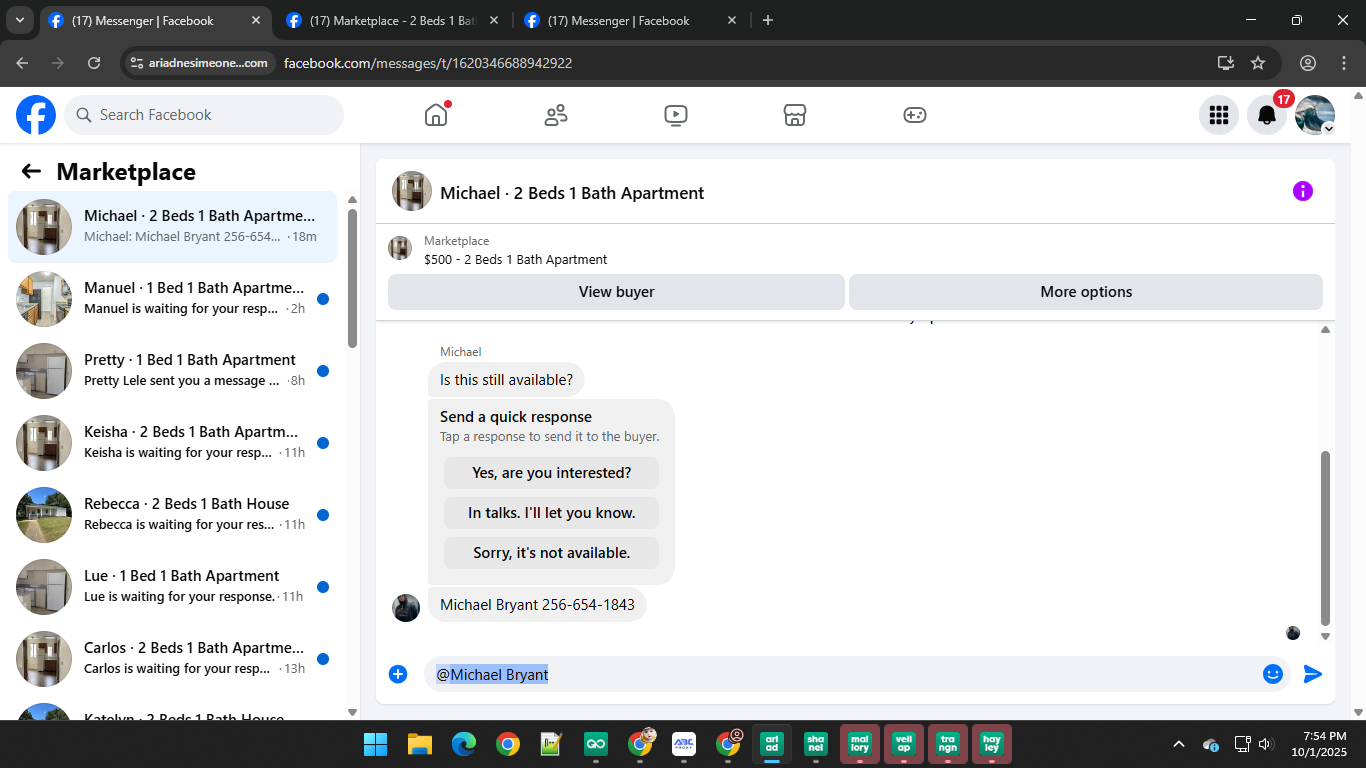Click the install app icon in address bar
1366x768 pixels.
[x=1226, y=63]
